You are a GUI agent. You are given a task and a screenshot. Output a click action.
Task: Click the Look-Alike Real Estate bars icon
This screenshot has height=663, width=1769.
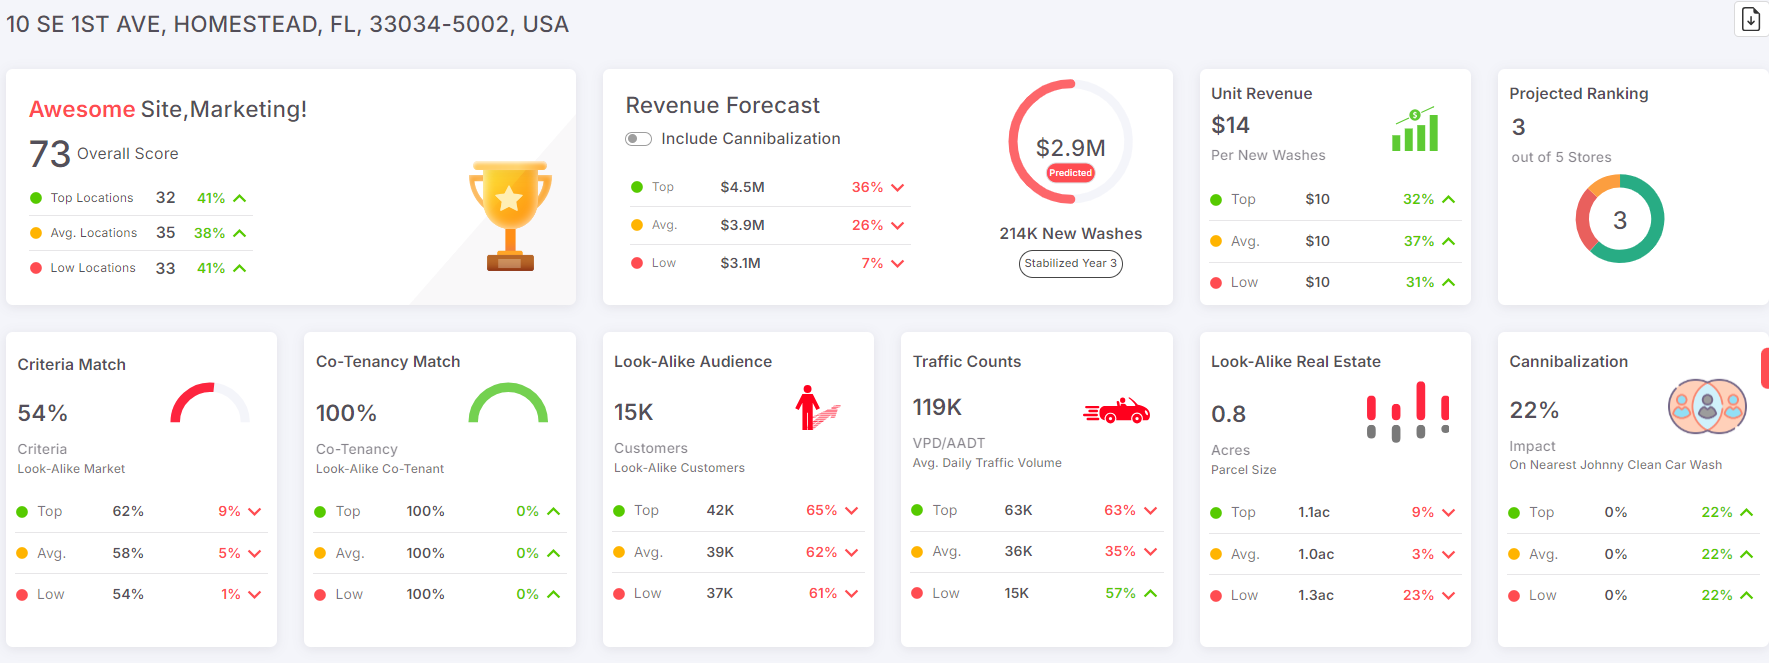(1408, 411)
